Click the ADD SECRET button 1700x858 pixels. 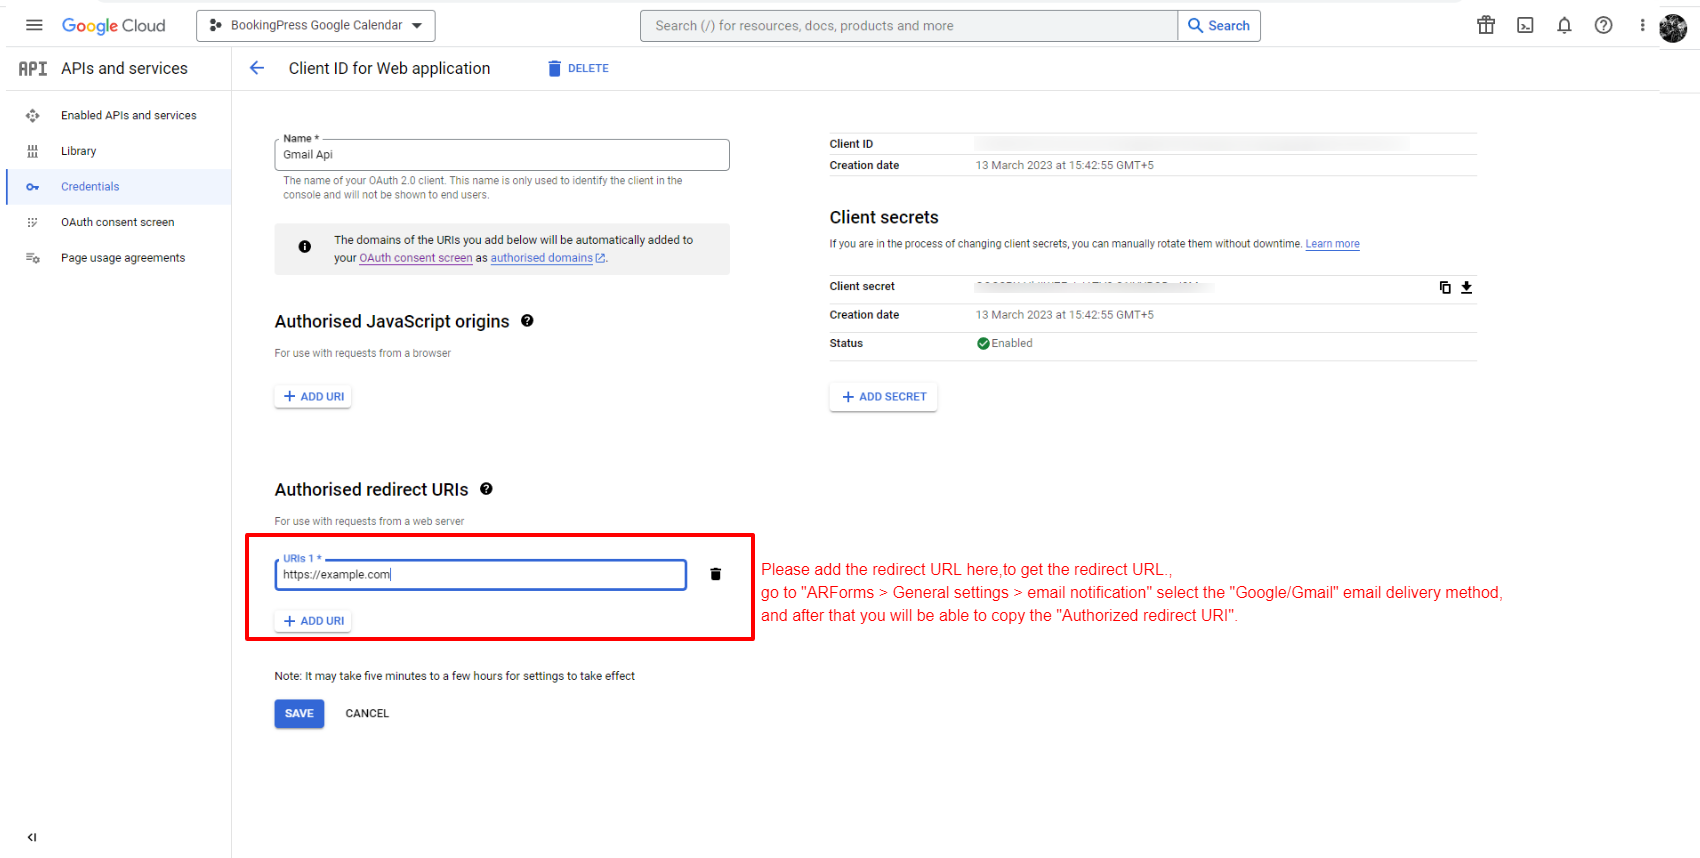point(883,397)
